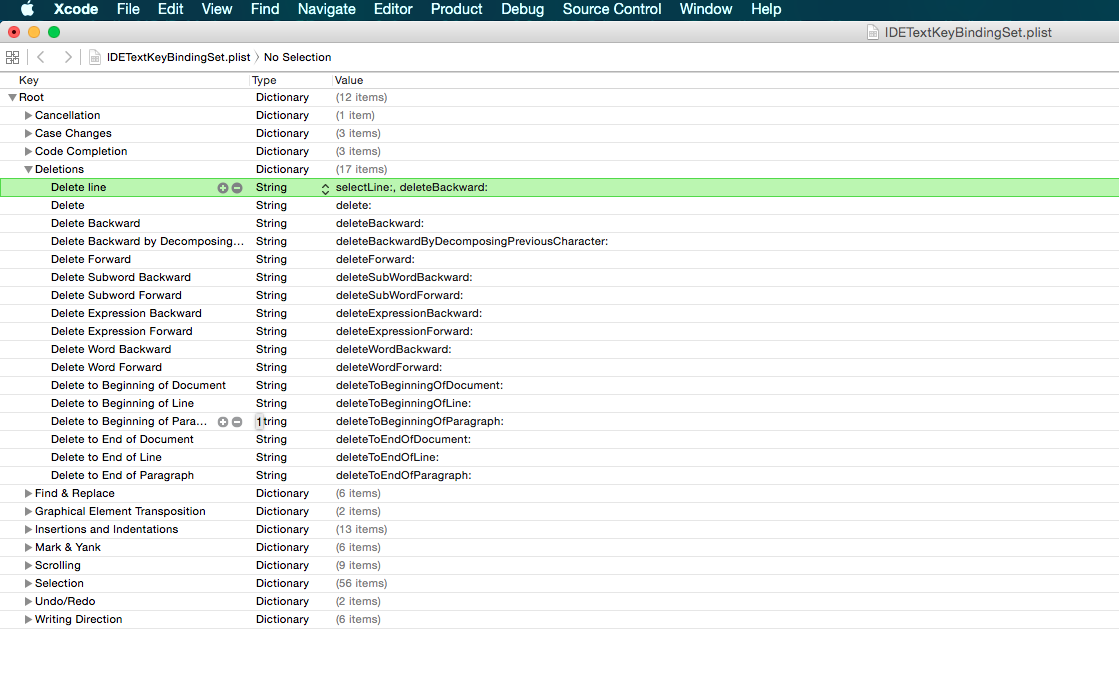1119x694 pixels.
Task: Click '(56 items)' in the Selection row
Action: click(362, 583)
